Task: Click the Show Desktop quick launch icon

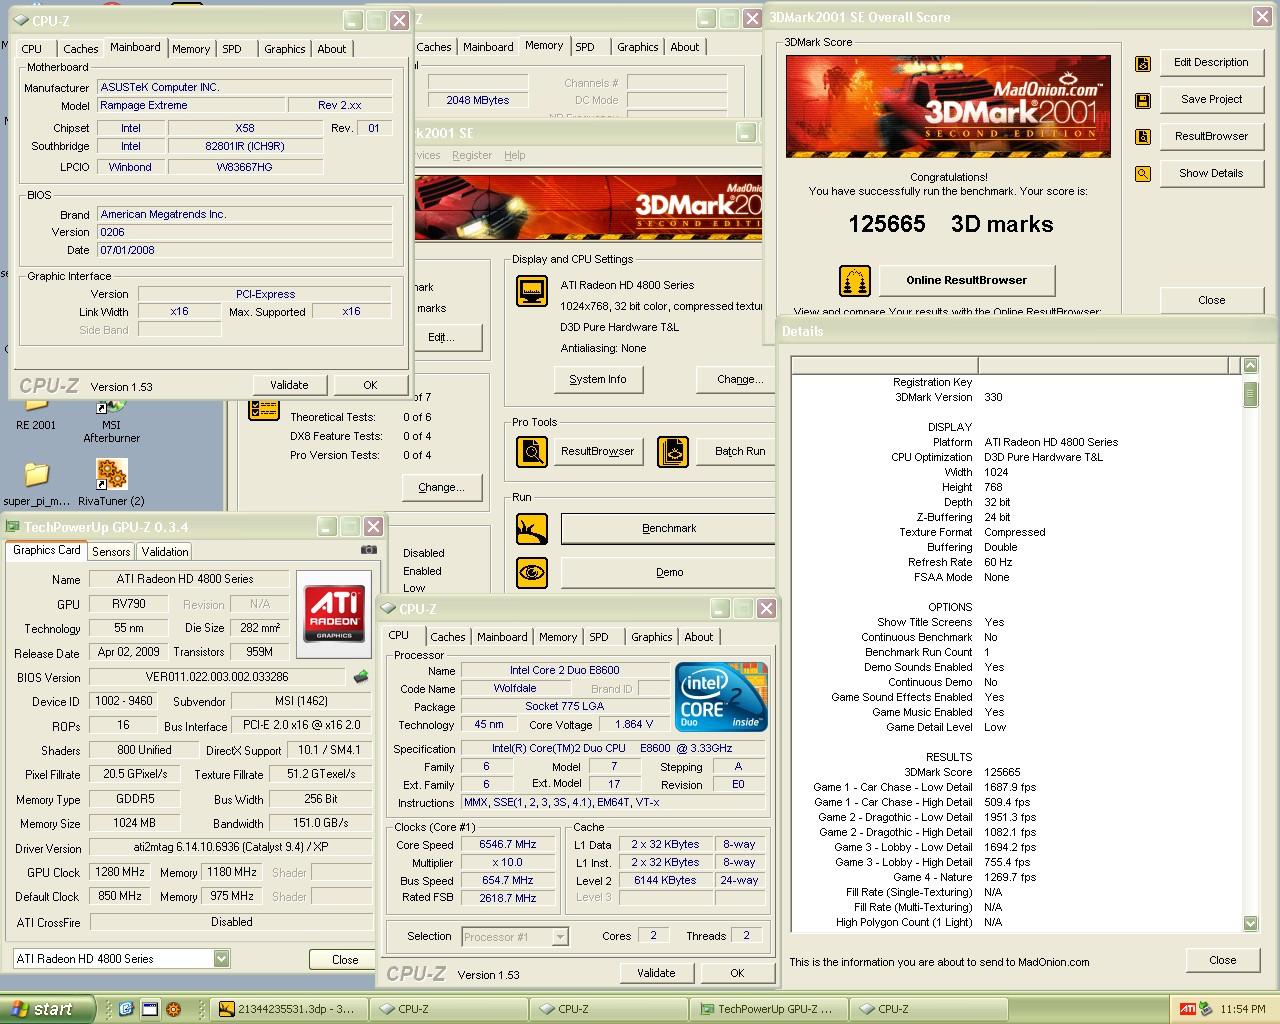Action: click(x=150, y=1009)
